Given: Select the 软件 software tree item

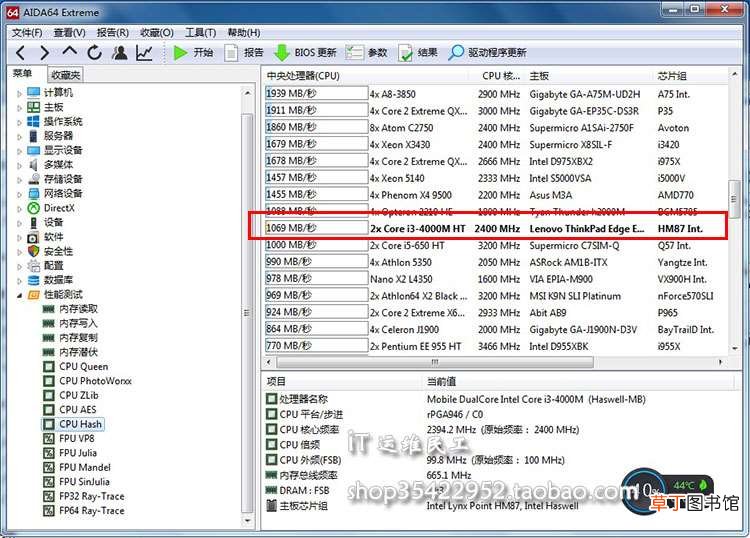Looking at the screenshot, I should coord(45,237).
